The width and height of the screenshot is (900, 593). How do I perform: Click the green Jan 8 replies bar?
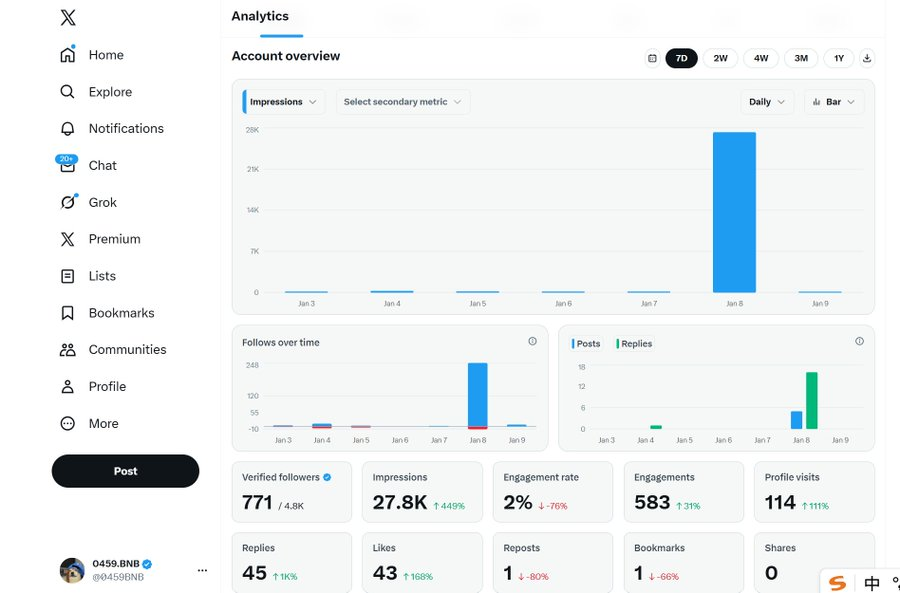tap(812, 401)
